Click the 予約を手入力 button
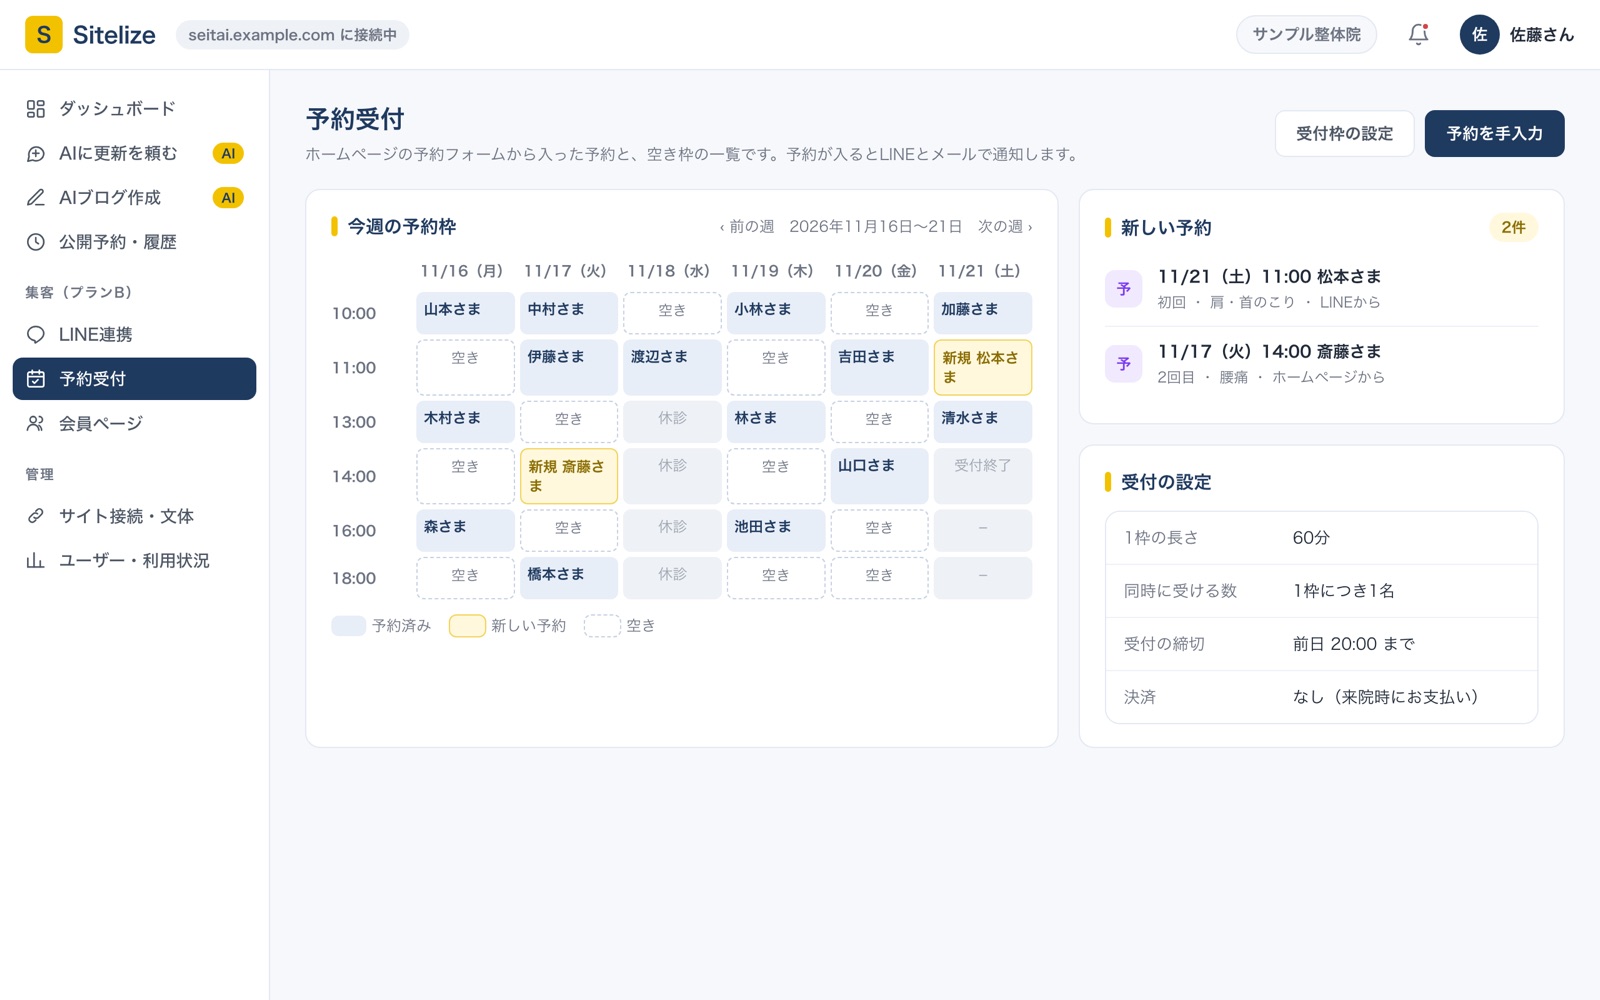The height and width of the screenshot is (1000, 1600). pos(1494,133)
